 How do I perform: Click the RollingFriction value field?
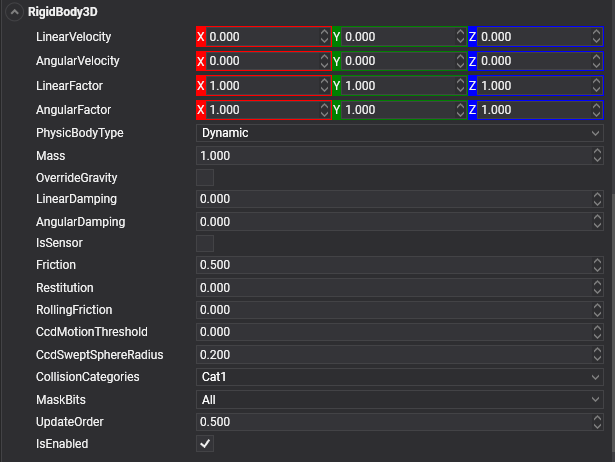coord(390,309)
